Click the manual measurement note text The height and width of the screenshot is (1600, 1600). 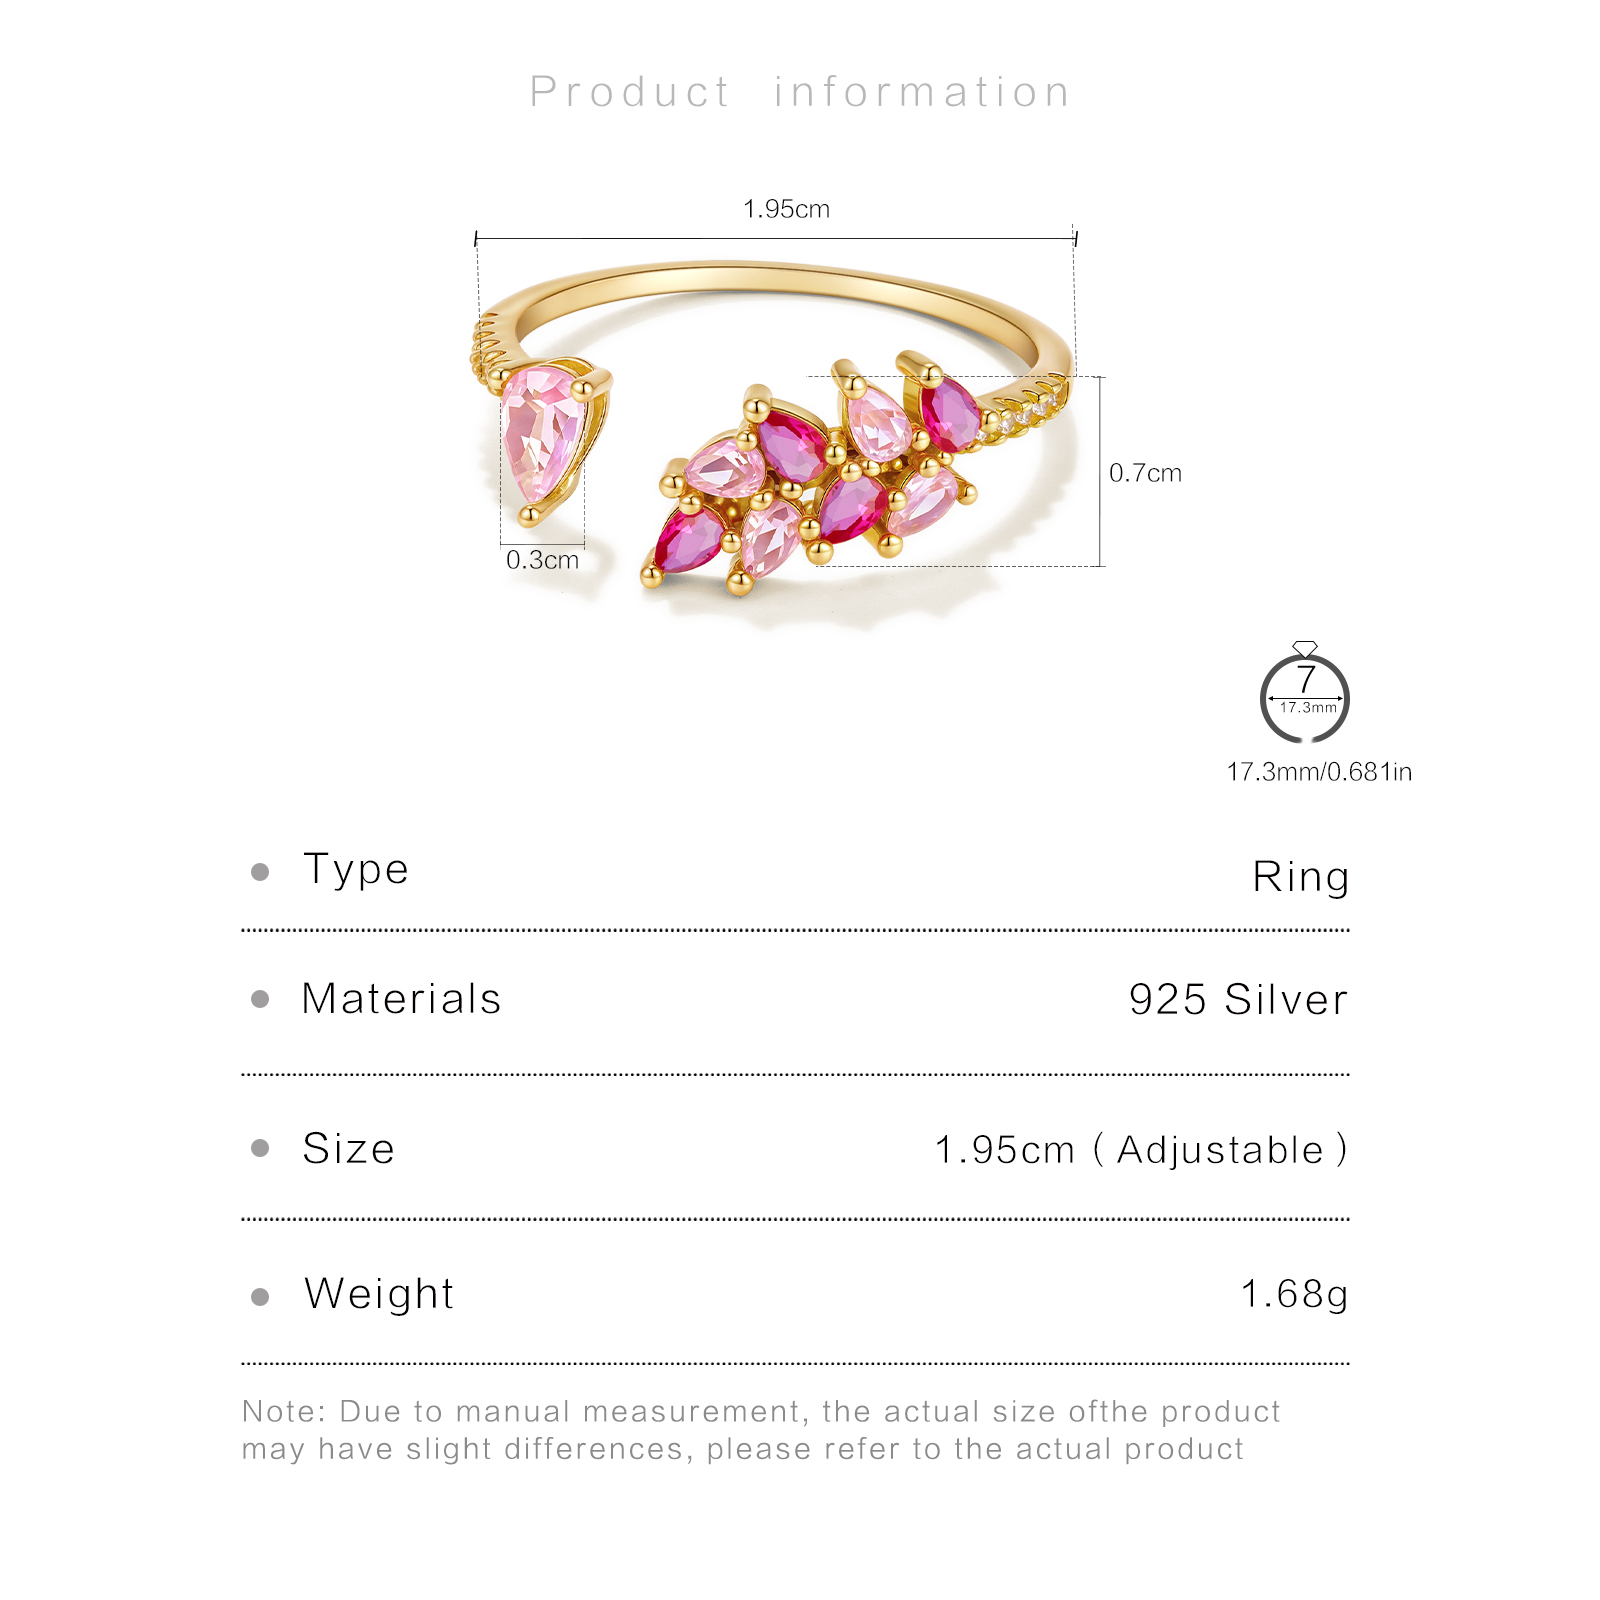(760, 1430)
